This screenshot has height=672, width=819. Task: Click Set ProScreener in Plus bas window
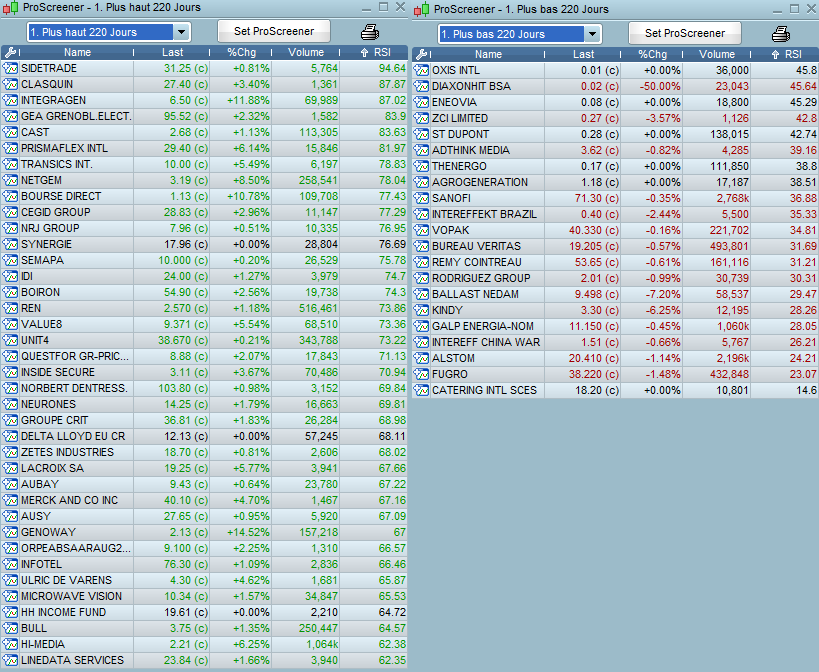pos(685,33)
